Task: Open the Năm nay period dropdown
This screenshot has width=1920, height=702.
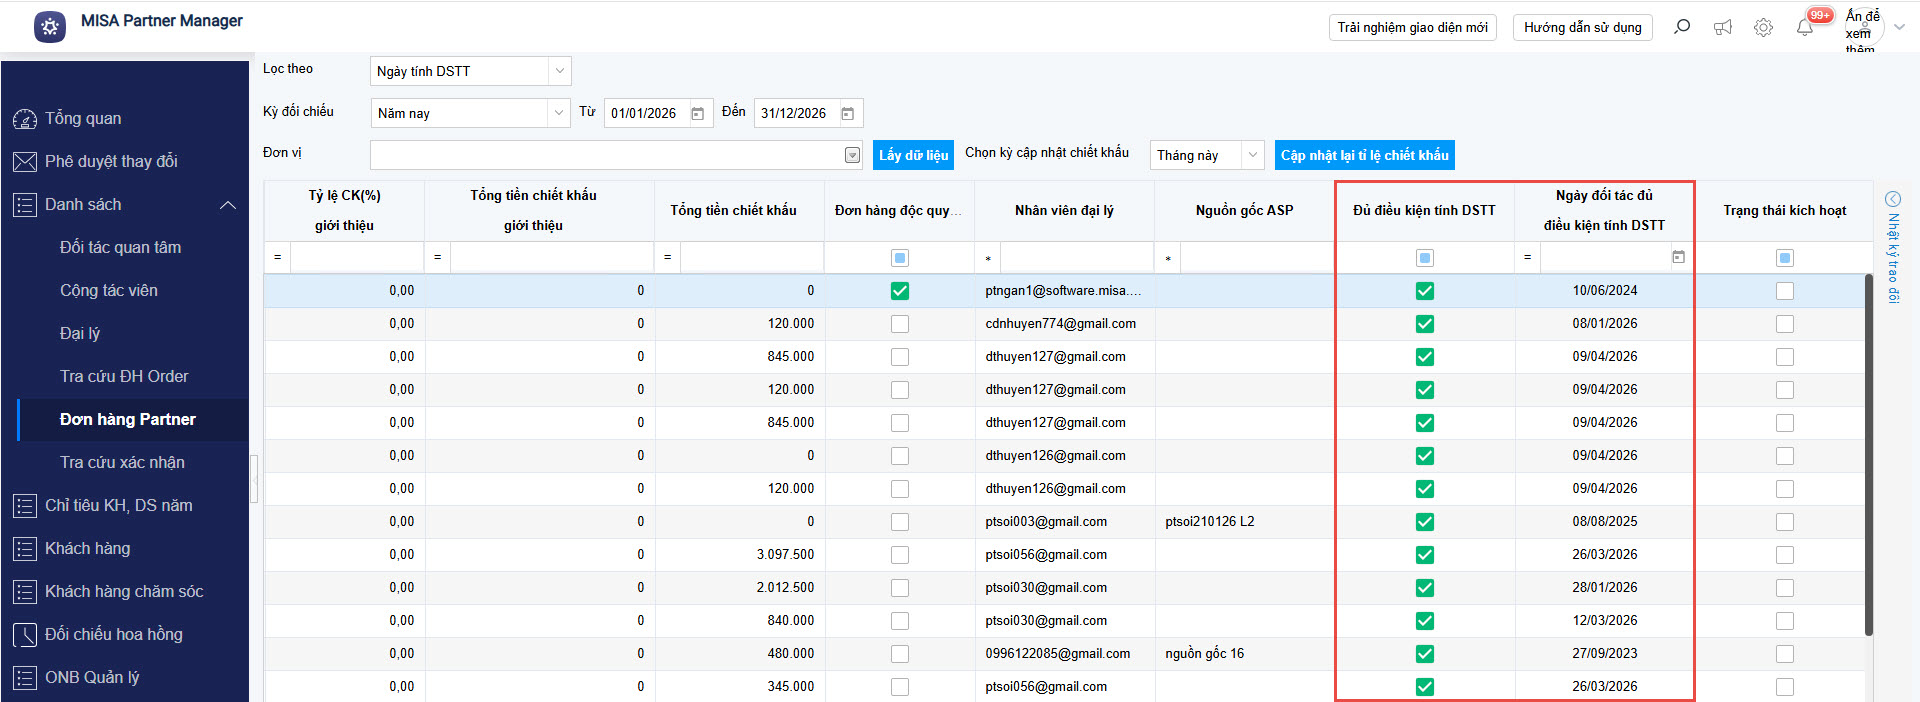Action: [x=559, y=114]
